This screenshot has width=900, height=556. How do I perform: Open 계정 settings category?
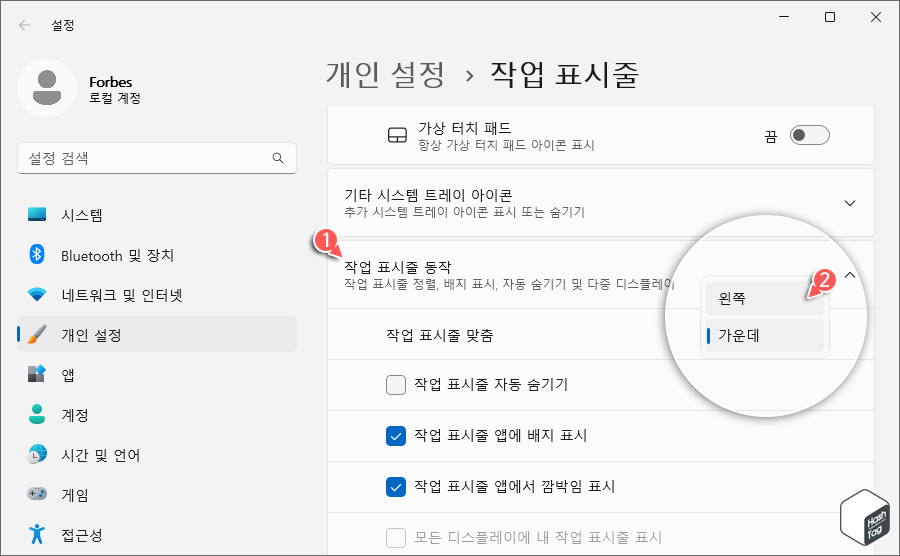pos(157,415)
